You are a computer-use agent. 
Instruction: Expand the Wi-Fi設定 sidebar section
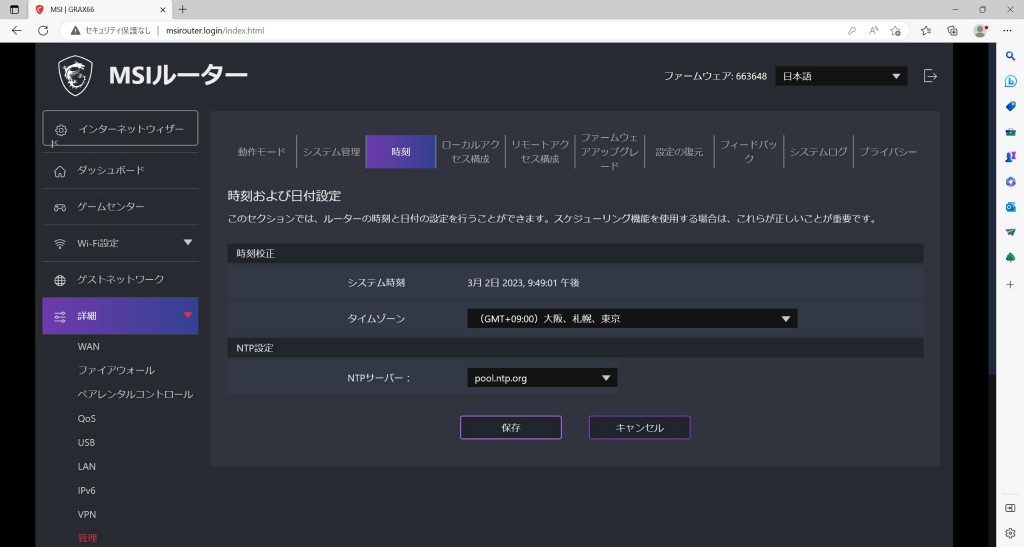(x=187, y=243)
